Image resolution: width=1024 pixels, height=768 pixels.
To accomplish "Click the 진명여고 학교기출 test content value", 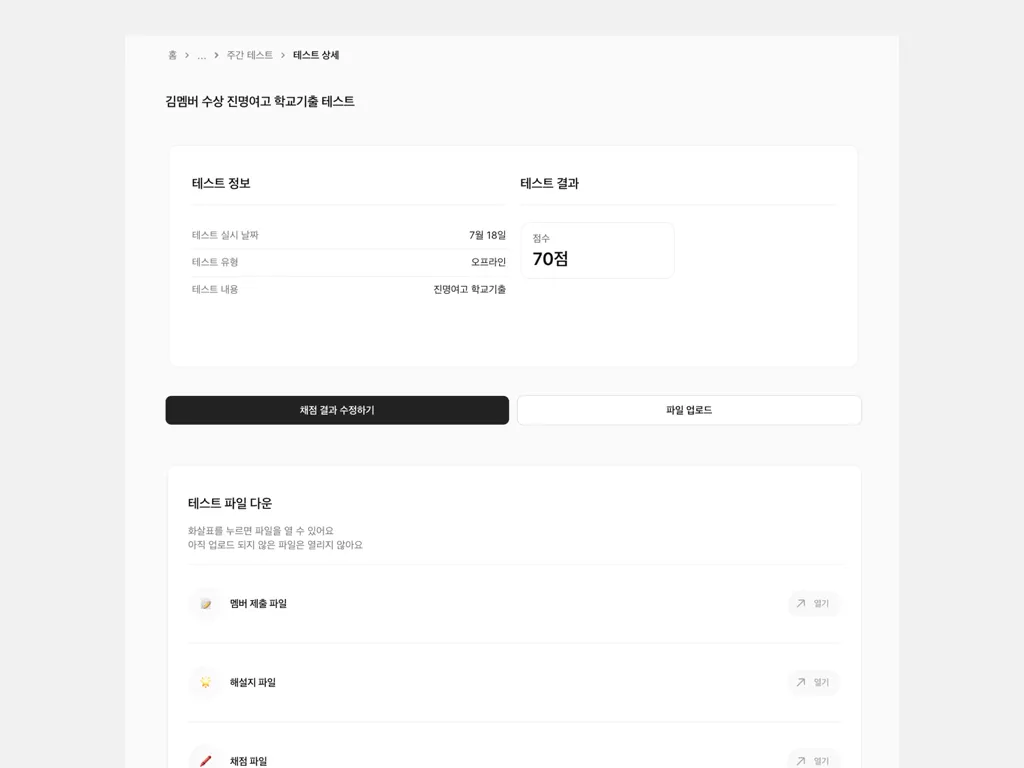I will tap(469, 289).
